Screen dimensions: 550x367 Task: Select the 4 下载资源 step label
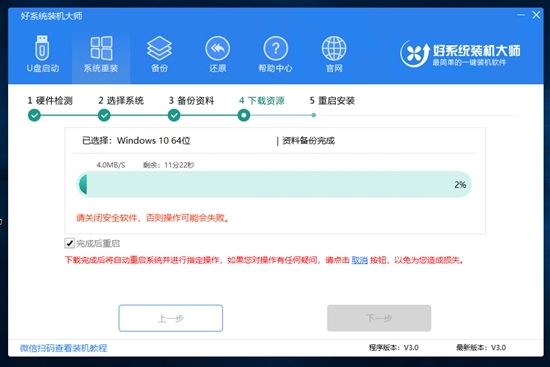[262, 101]
